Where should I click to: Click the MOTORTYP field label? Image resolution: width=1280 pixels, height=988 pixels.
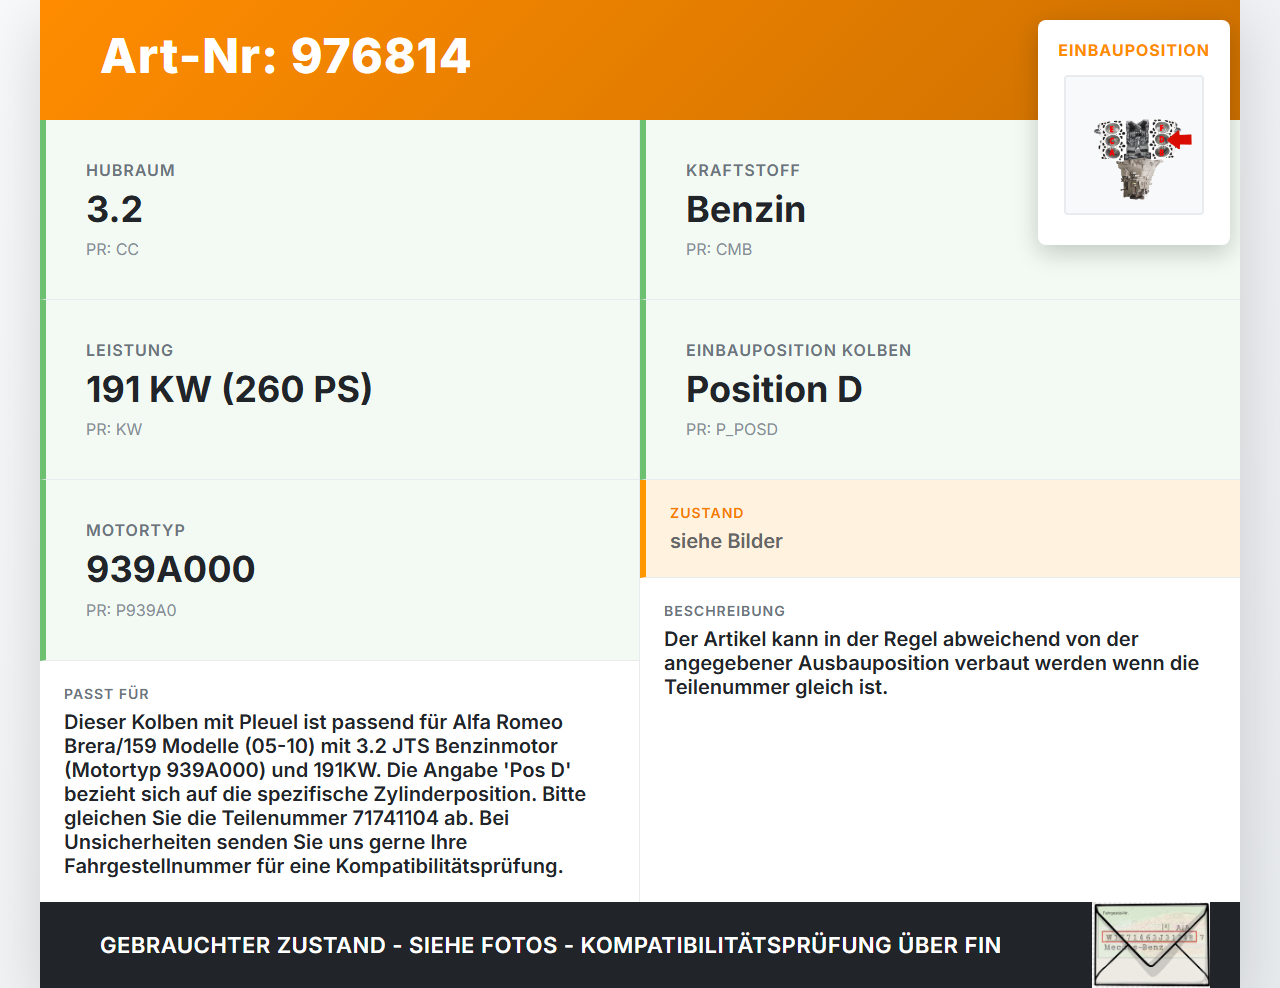135,530
